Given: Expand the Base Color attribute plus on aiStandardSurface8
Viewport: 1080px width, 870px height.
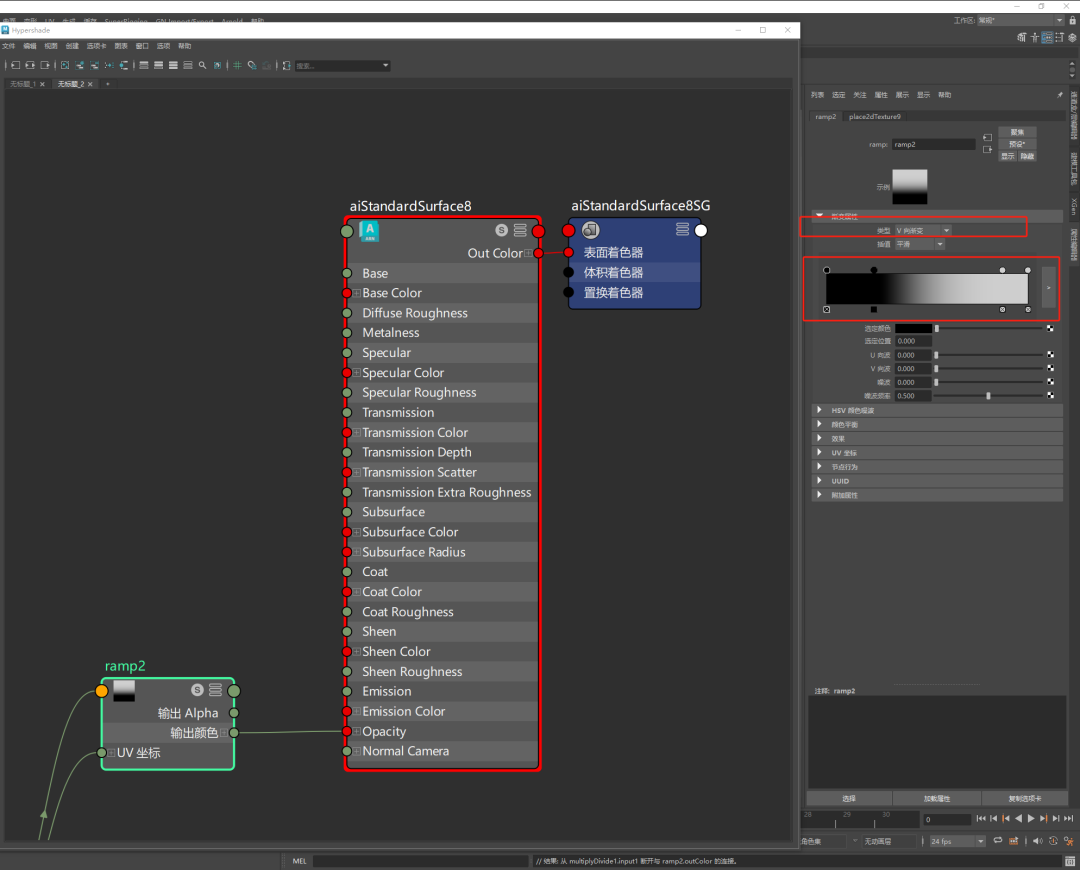Looking at the screenshot, I should click(357, 293).
